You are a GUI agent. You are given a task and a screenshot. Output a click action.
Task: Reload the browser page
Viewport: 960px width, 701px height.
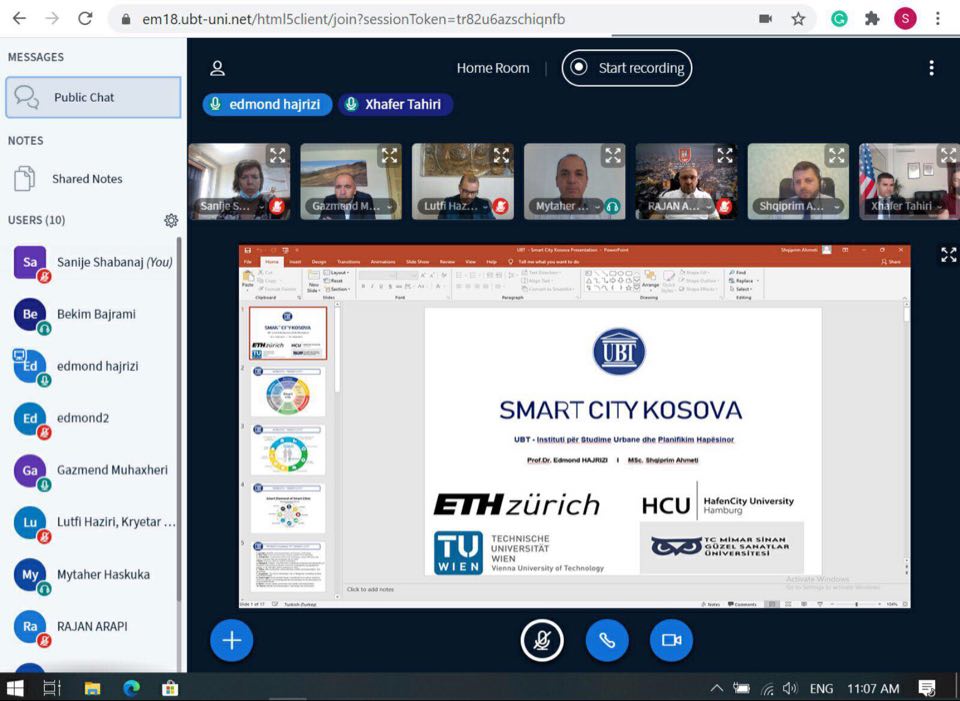click(x=85, y=19)
